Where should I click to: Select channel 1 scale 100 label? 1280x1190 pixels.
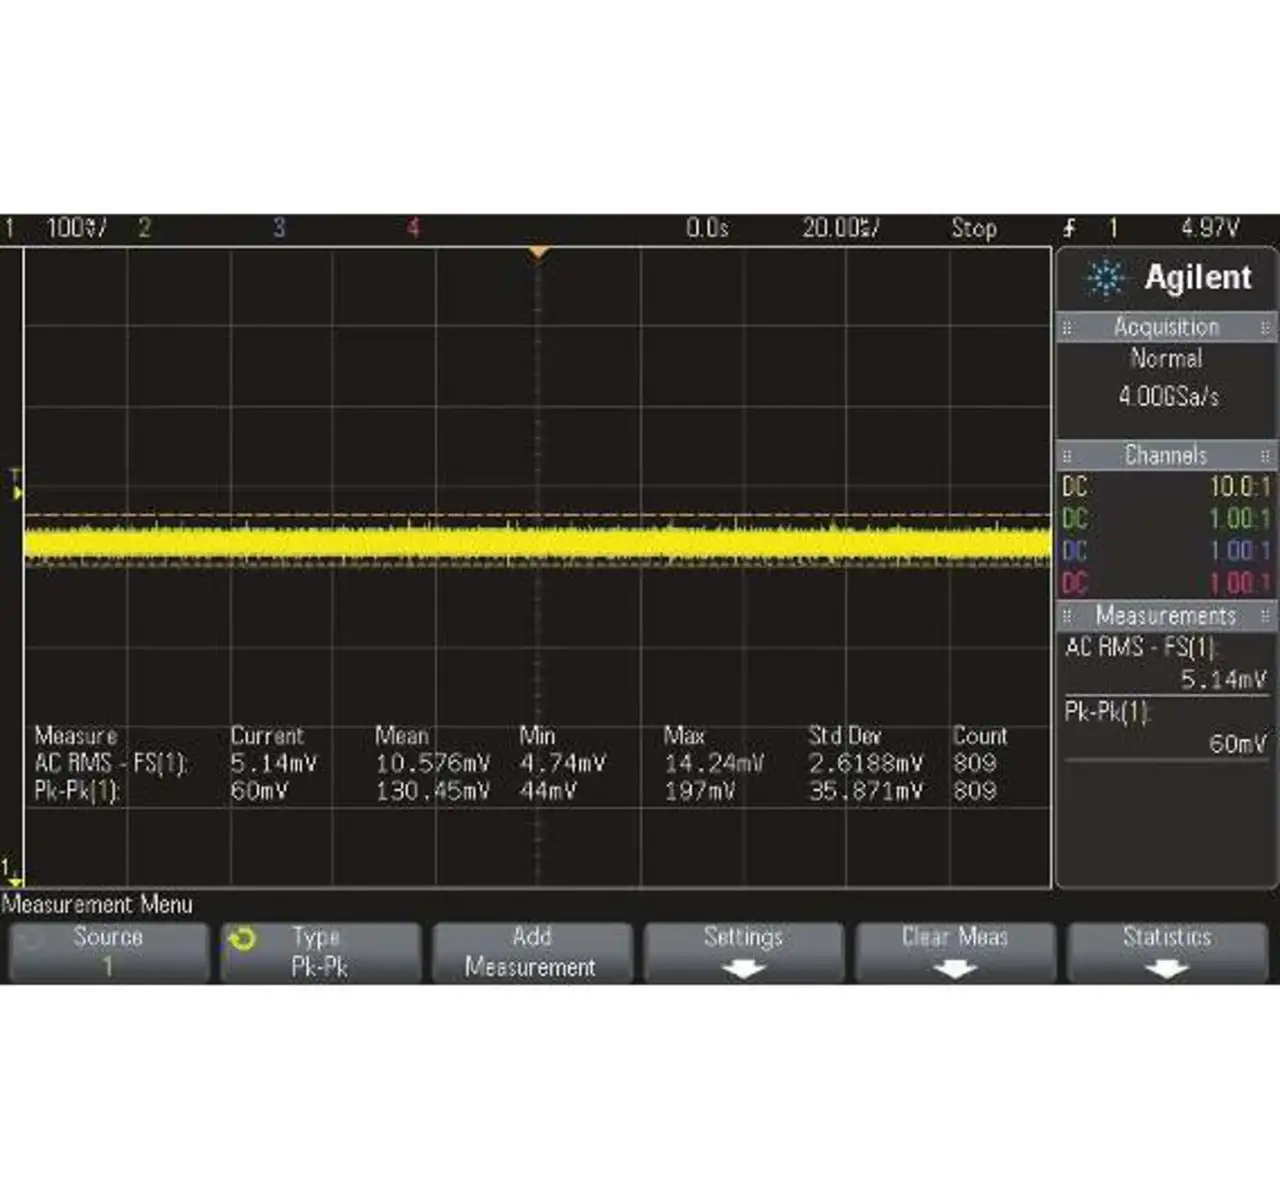[76, 228]
